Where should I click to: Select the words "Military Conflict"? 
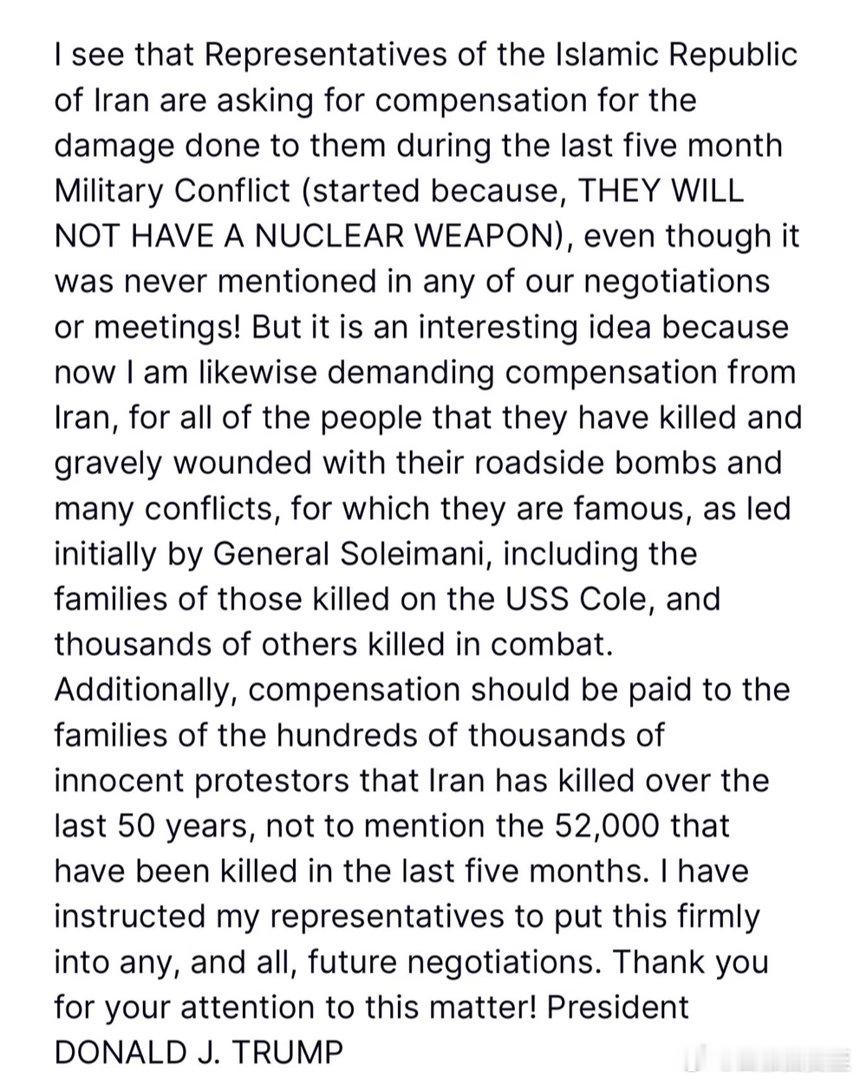click(x=172, y=191)
